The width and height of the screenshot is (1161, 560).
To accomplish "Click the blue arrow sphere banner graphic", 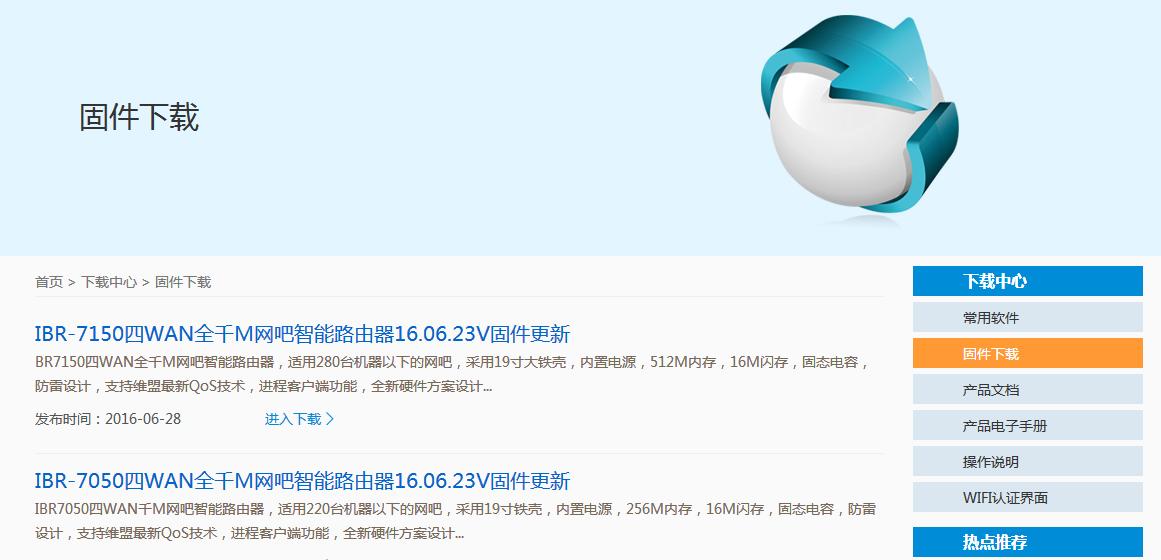I will (x=860, y=115).
